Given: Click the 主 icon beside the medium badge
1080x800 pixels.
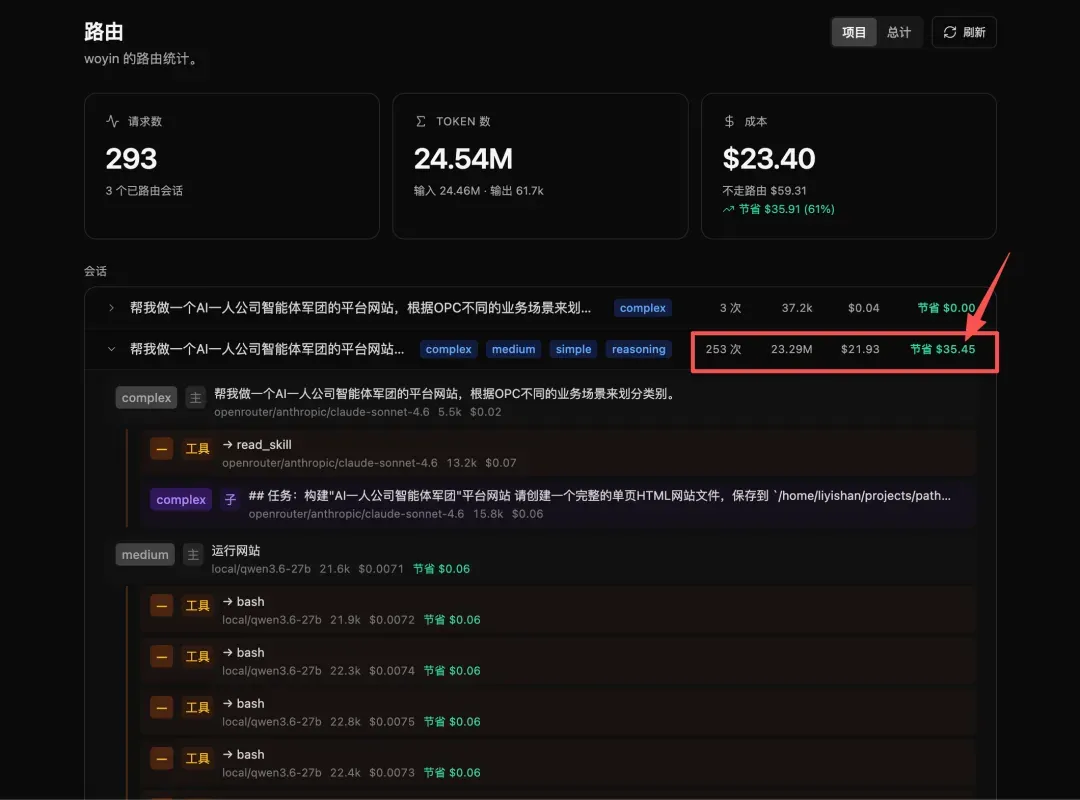Looking at the screenshot, I should (193, 555).
